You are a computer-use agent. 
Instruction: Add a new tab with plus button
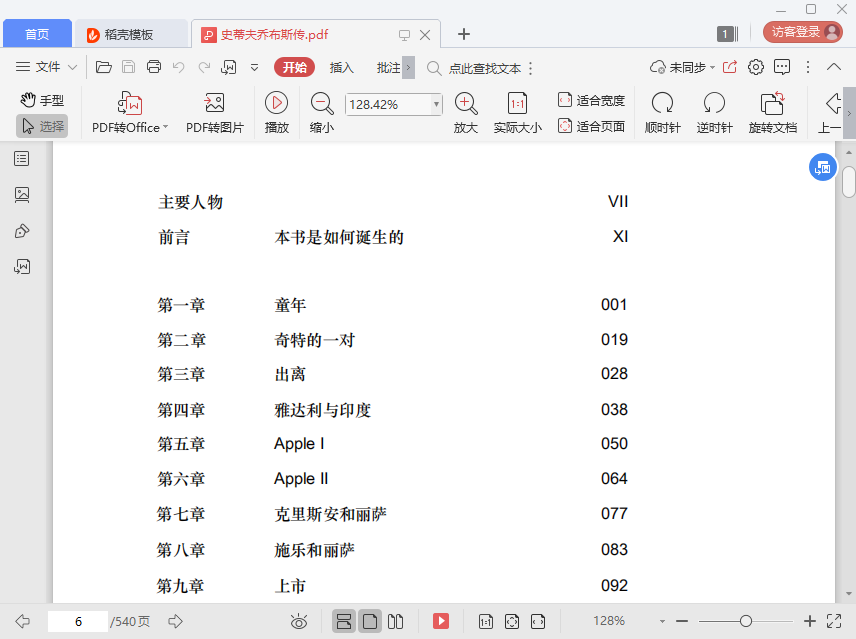tap(463, 34)
